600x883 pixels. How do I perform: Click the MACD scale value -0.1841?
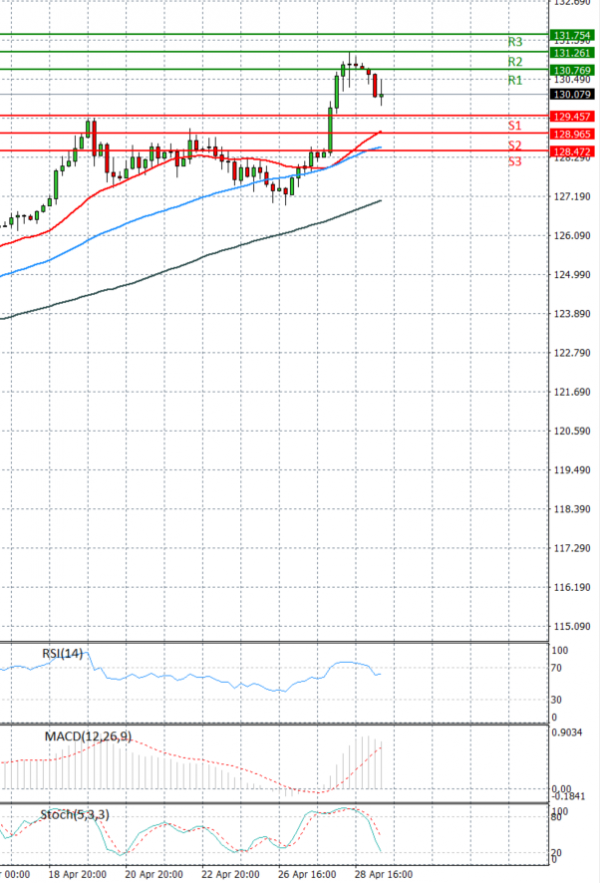[x=568, y=796]
